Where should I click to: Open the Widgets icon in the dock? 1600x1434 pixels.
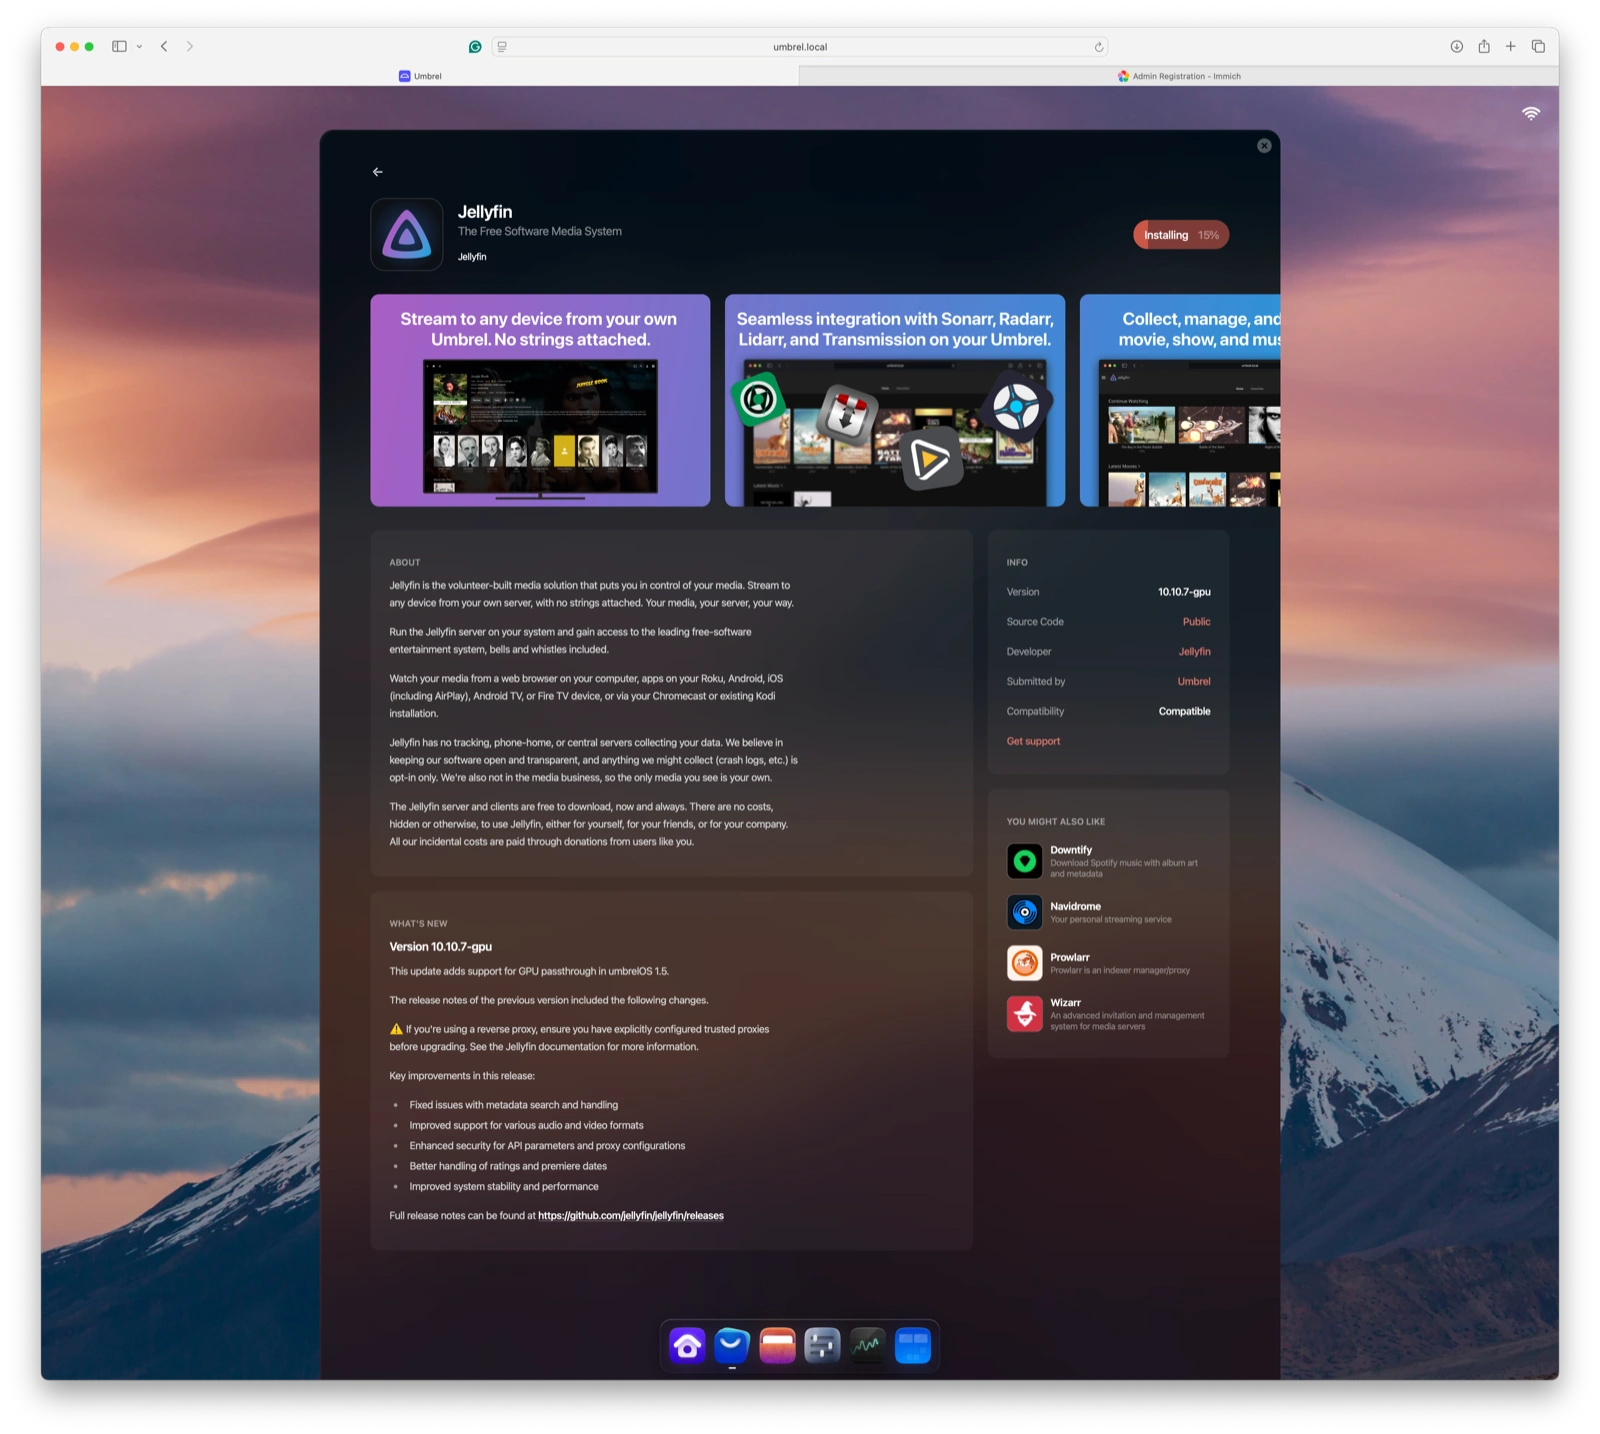coord(912,1346)
